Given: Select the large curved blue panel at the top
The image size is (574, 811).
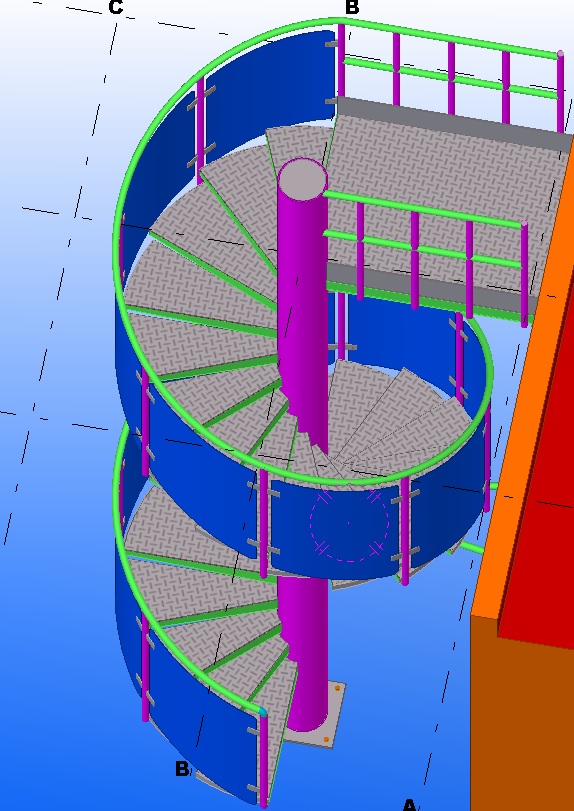Looking at the screenshot, I should (x=269, y=93).
